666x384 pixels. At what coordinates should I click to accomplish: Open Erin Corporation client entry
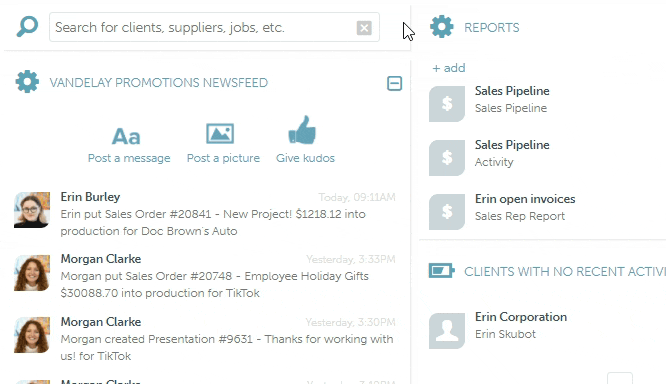(521, 325)
